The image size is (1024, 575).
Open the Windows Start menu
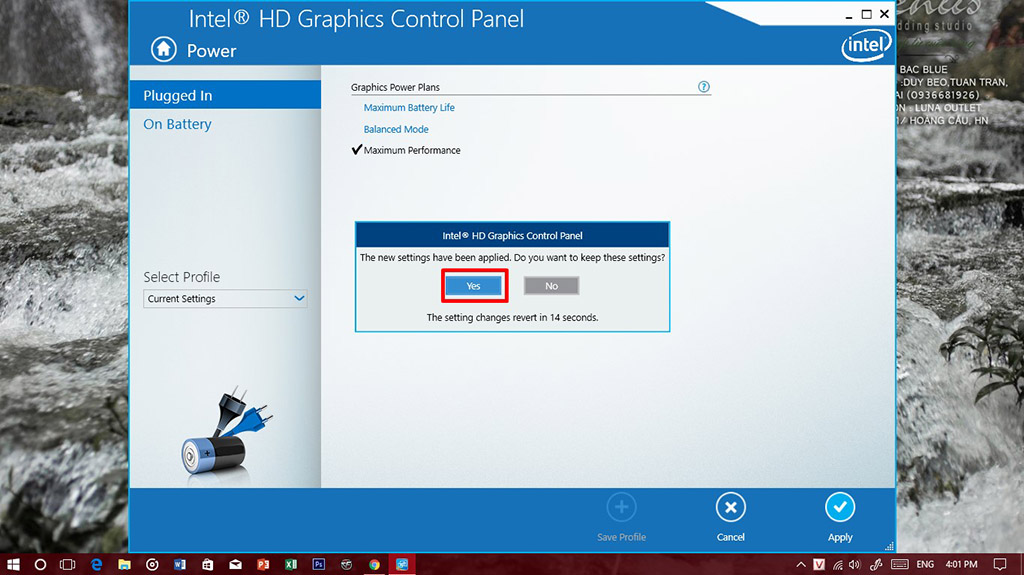(13, 565)
